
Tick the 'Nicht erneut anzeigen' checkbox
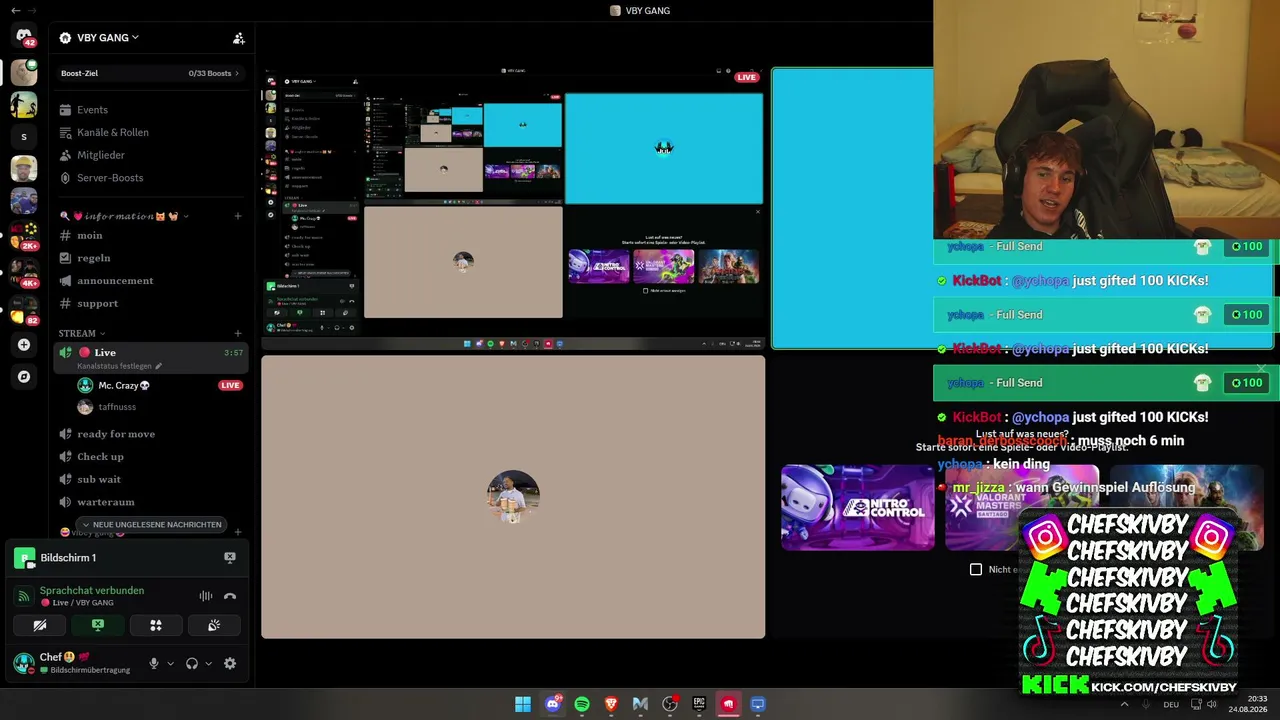point(976,569)
